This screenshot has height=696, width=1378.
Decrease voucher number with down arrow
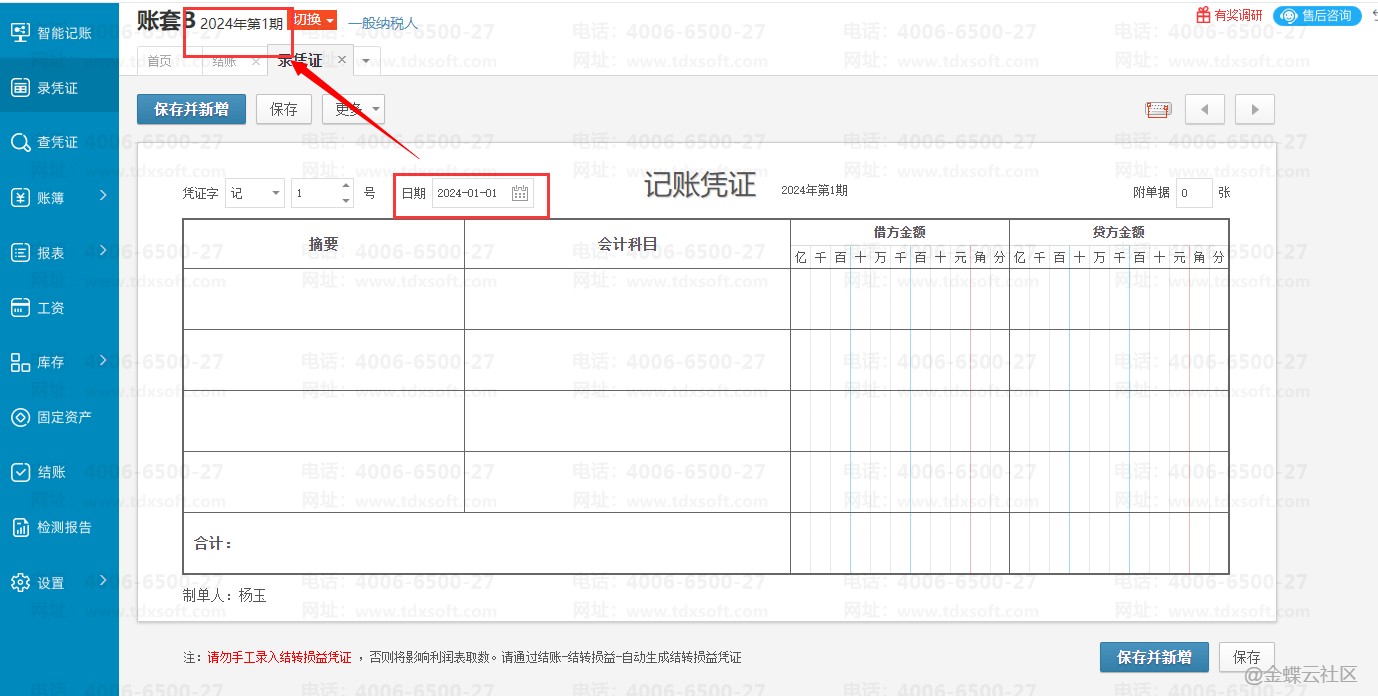click(346, 201)
